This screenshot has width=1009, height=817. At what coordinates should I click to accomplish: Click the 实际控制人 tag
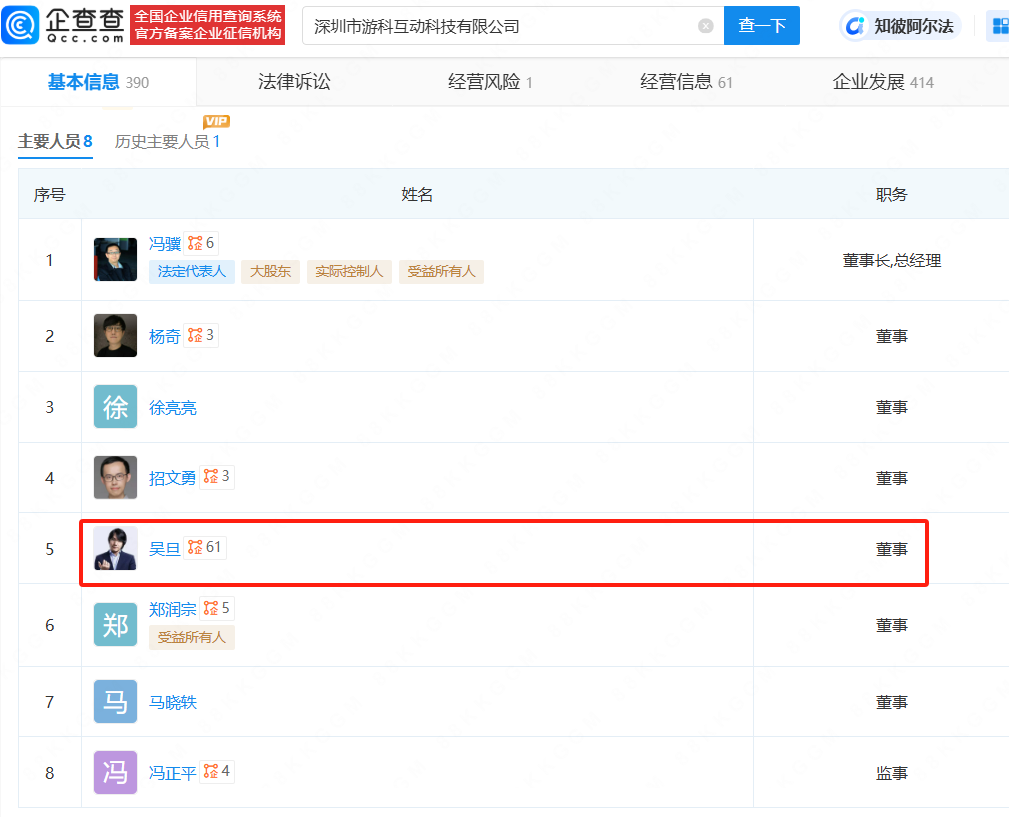tap(349, 271)
